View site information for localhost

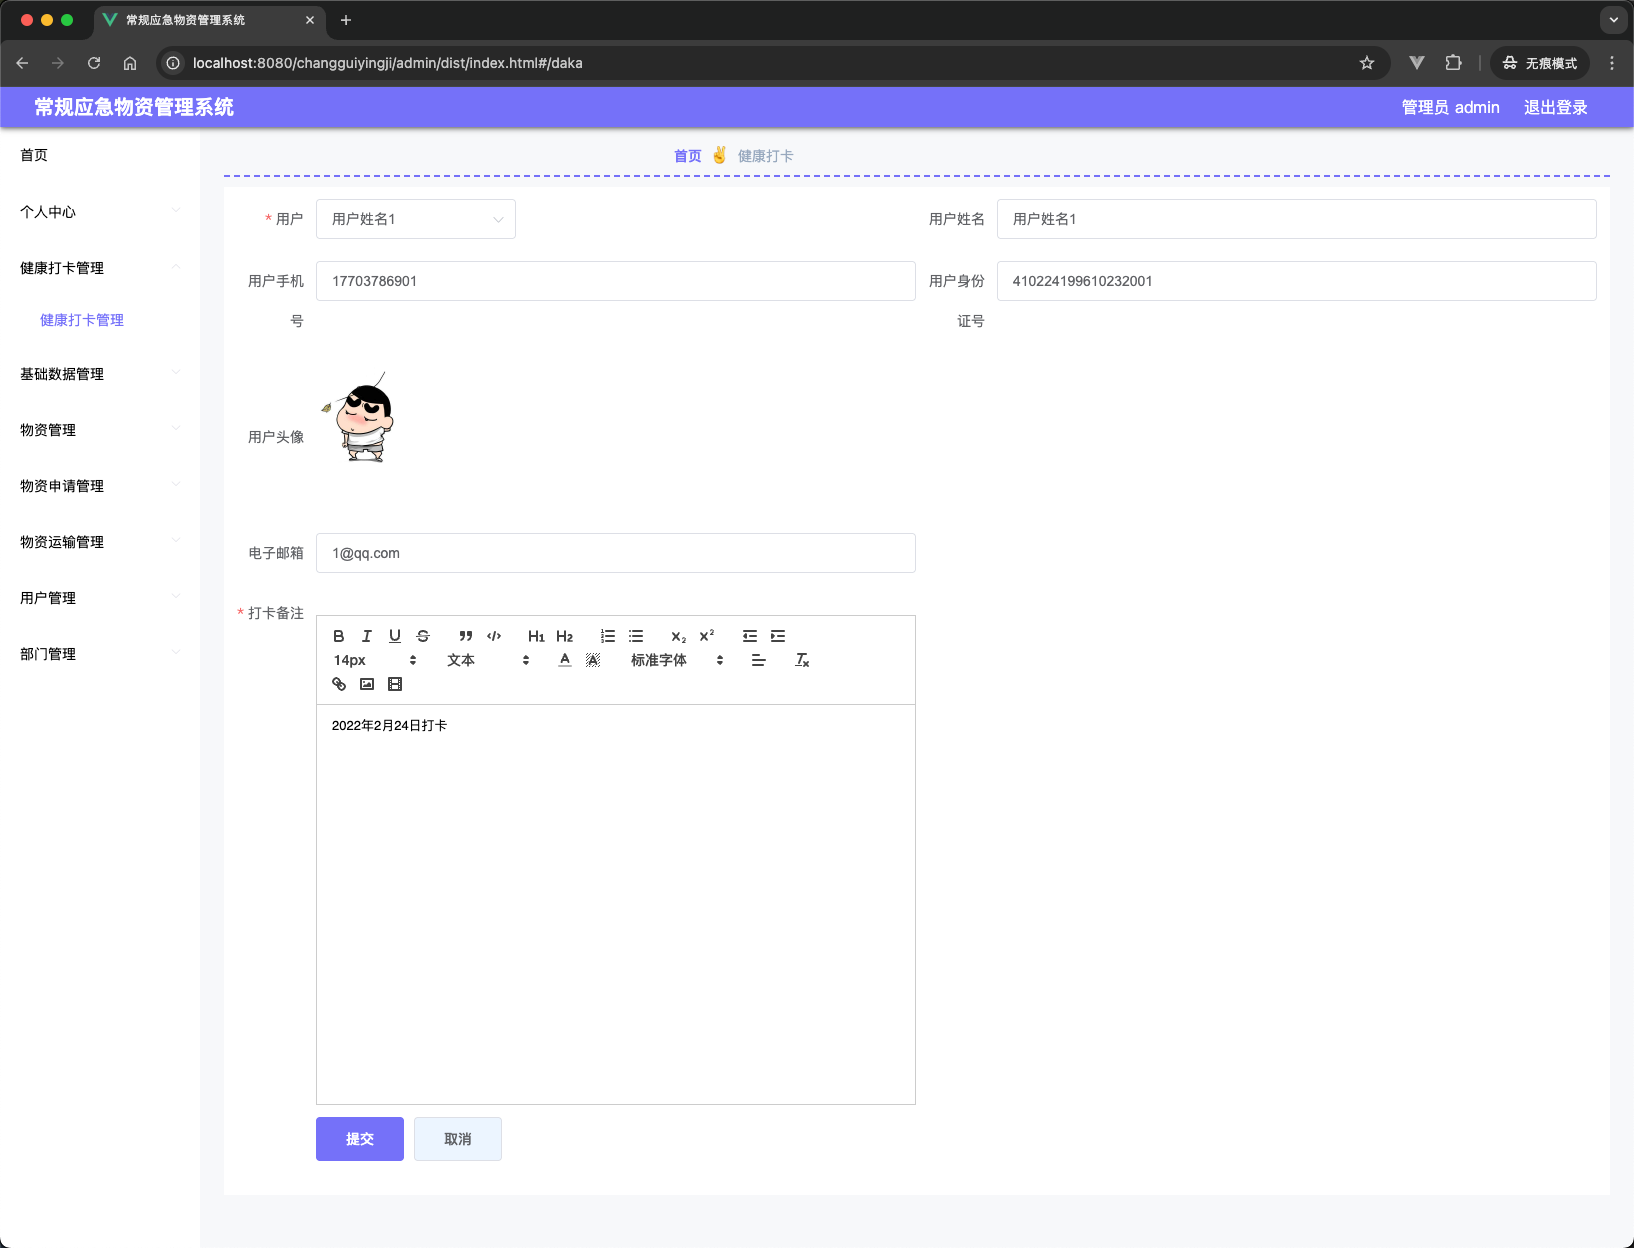(x=173, y=63)
